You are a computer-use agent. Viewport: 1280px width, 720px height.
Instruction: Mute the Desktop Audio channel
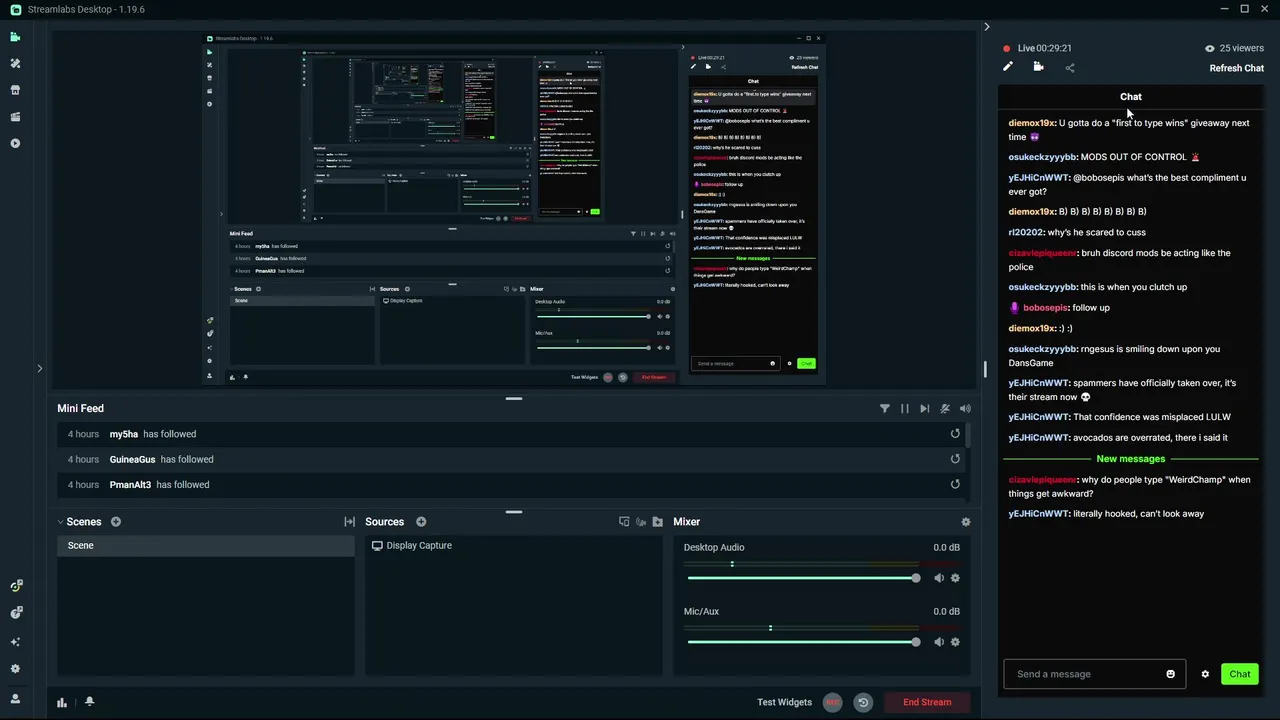point(938,578)
